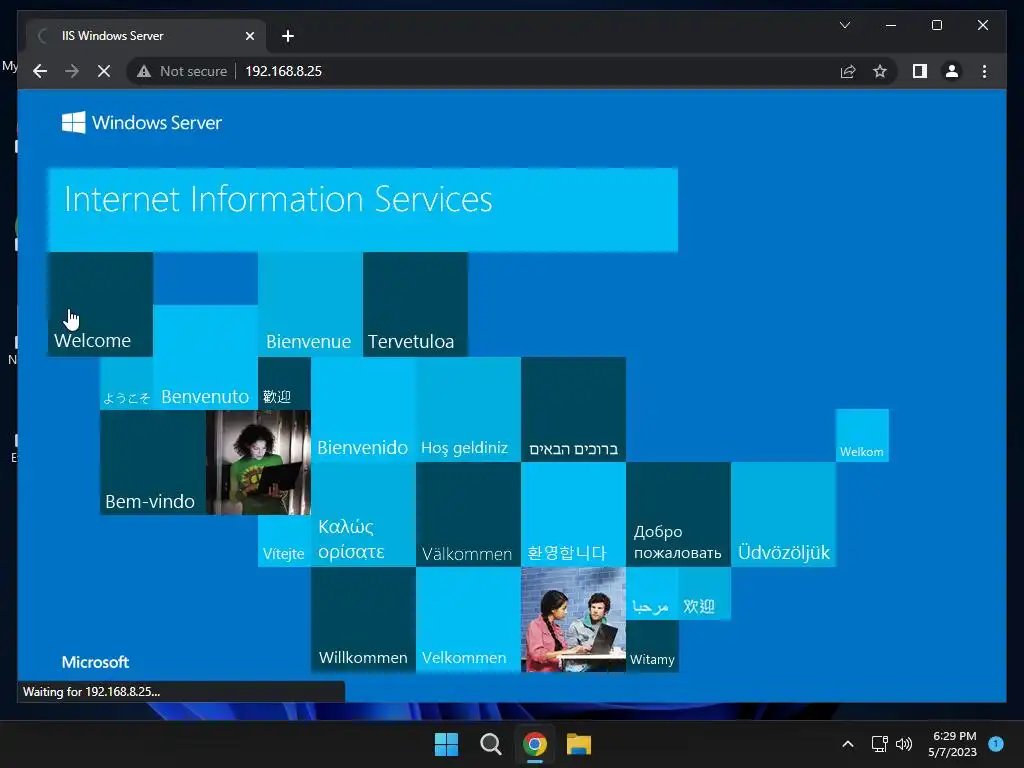1024x768 pixels.
Task: Open the notification badge icon
Action: [x=996, y=743]
